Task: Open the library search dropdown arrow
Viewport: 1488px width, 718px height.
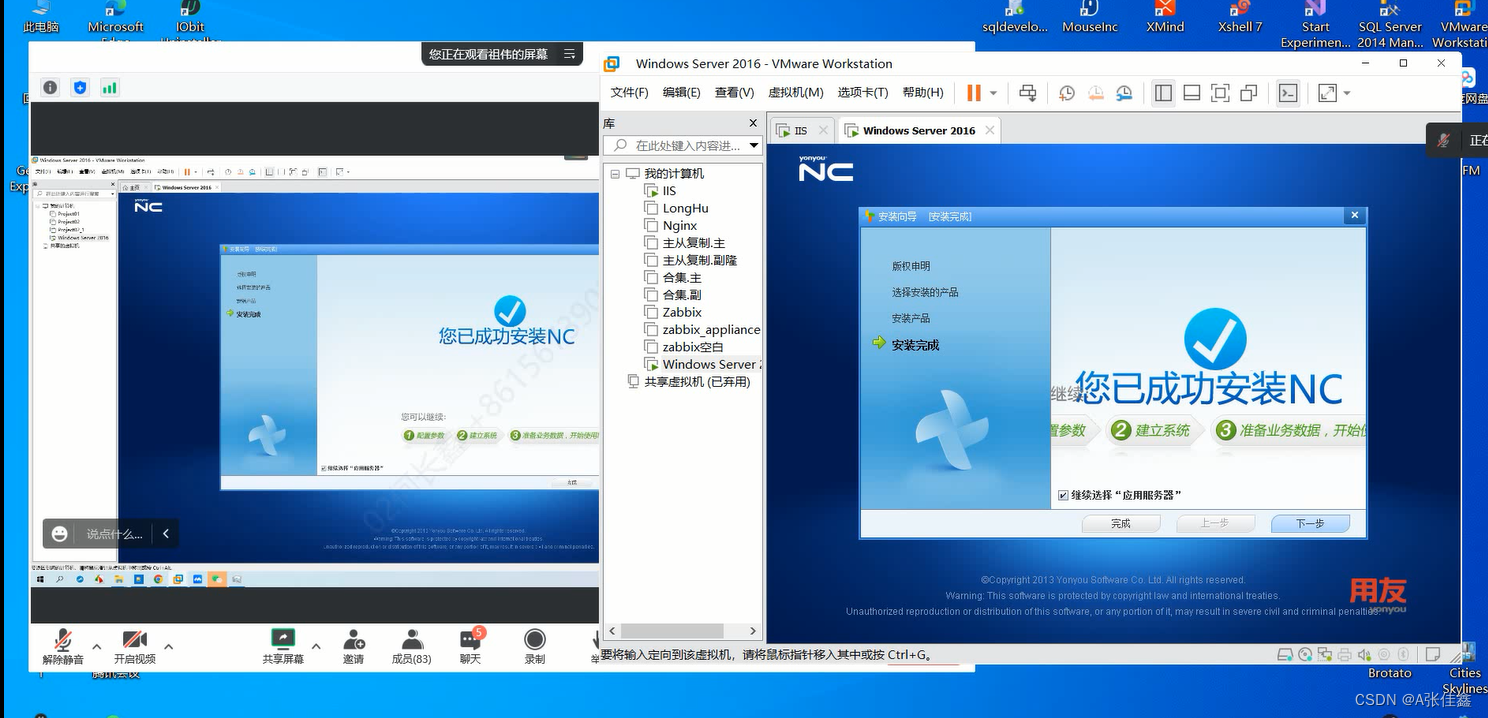Action: 754,146
